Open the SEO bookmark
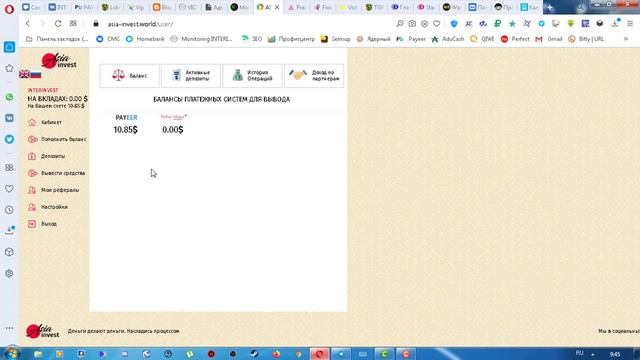640x360 pixels. coord(252,39)
